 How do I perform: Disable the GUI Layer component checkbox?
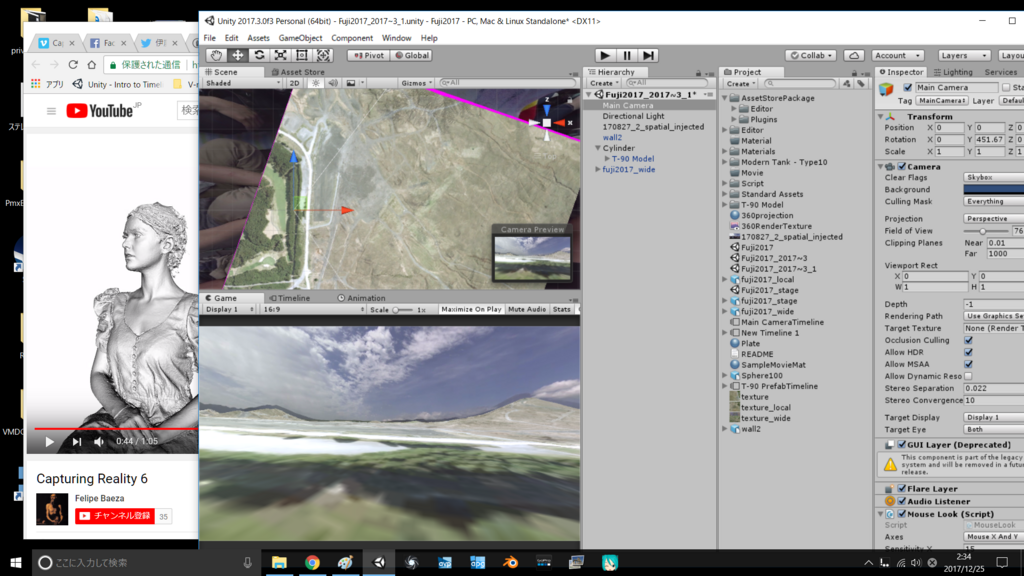click(902, 445)
